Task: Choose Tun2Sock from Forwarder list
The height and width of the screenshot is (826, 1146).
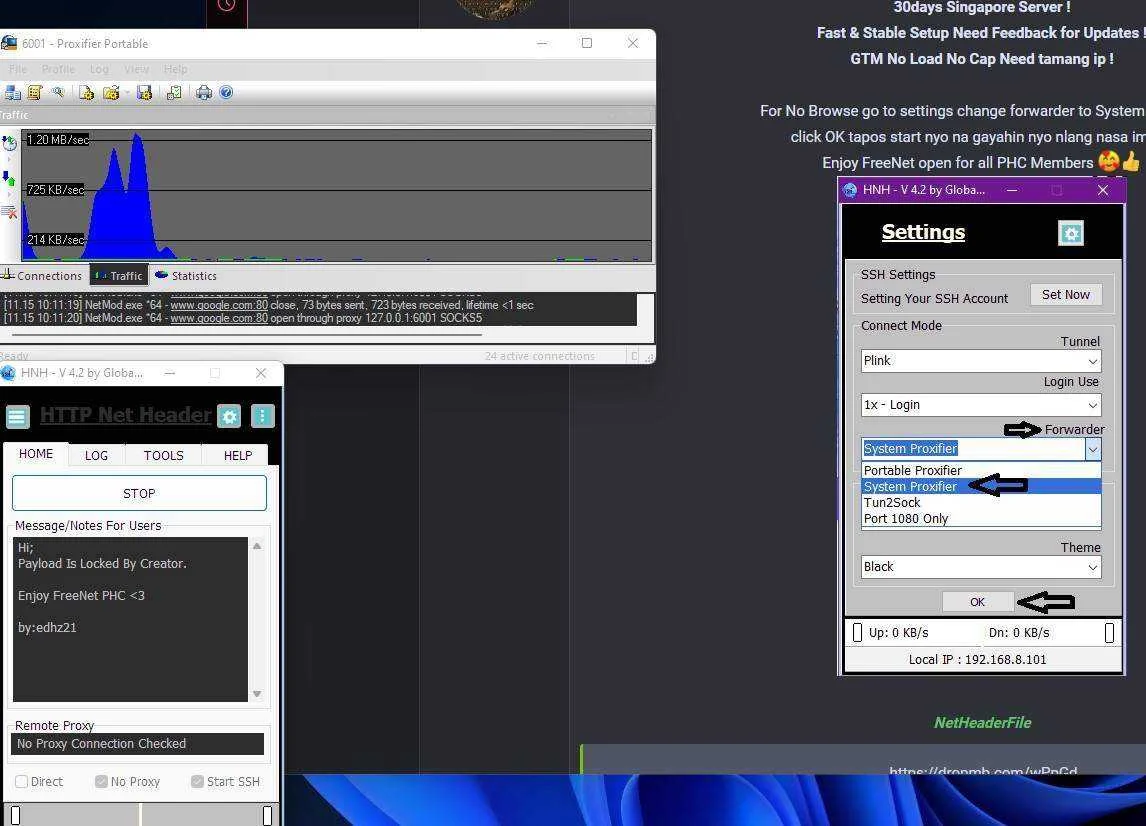Action: (x=981, y=502)
